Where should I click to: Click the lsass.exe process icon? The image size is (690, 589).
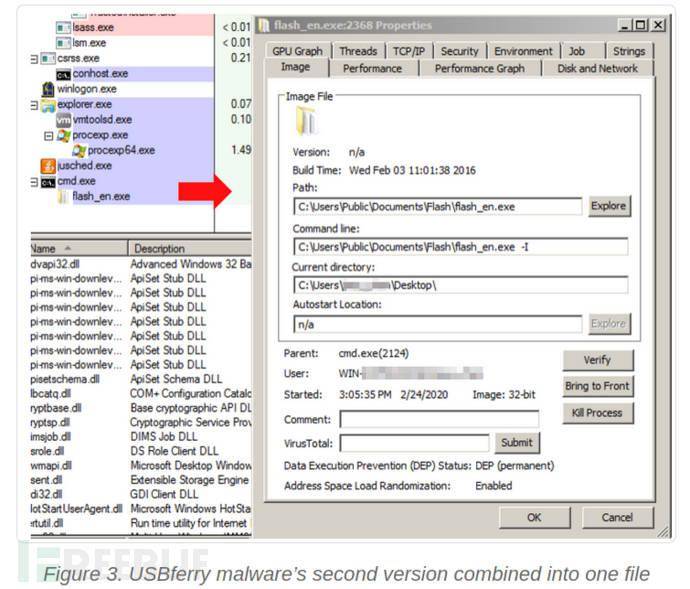[x=64, y=28]
